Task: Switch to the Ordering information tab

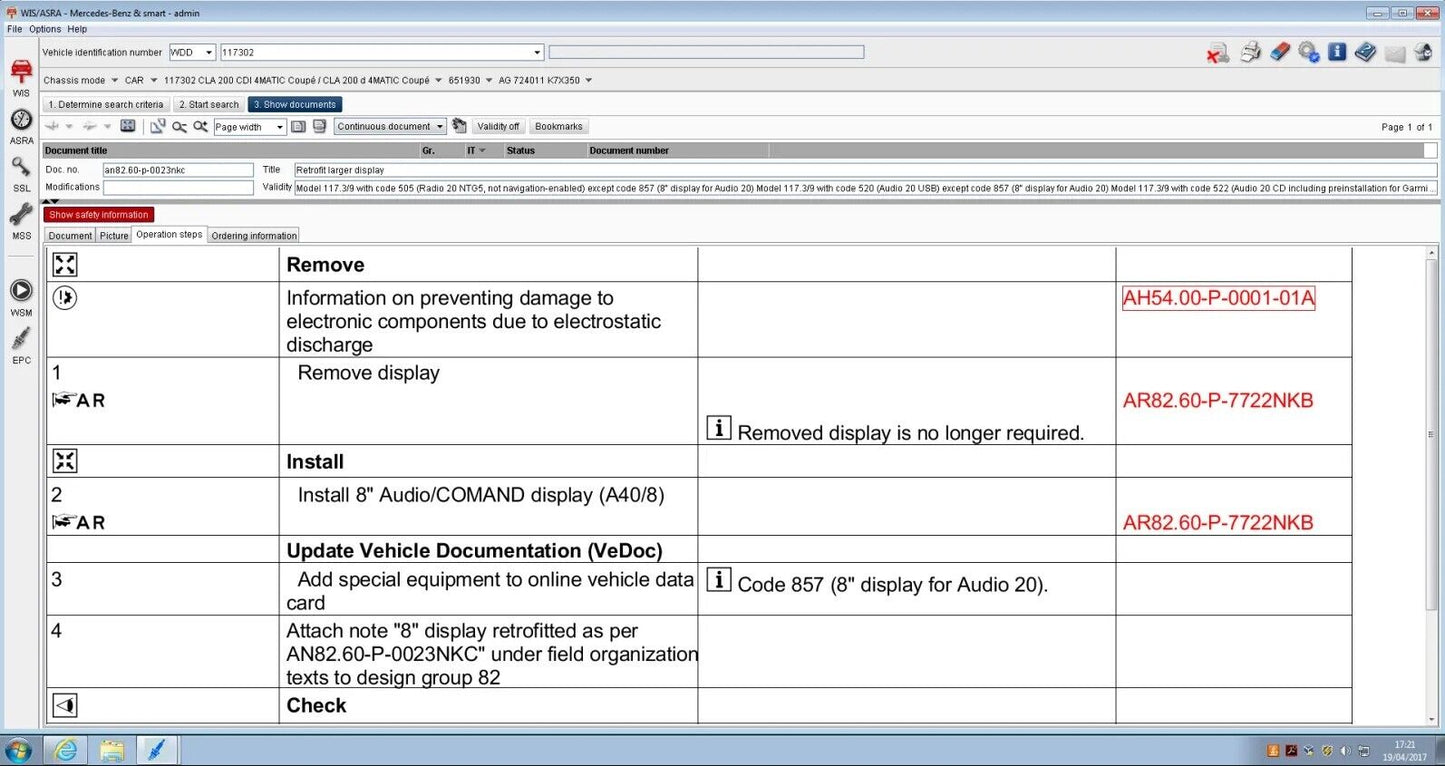Action: coord(254,236)
